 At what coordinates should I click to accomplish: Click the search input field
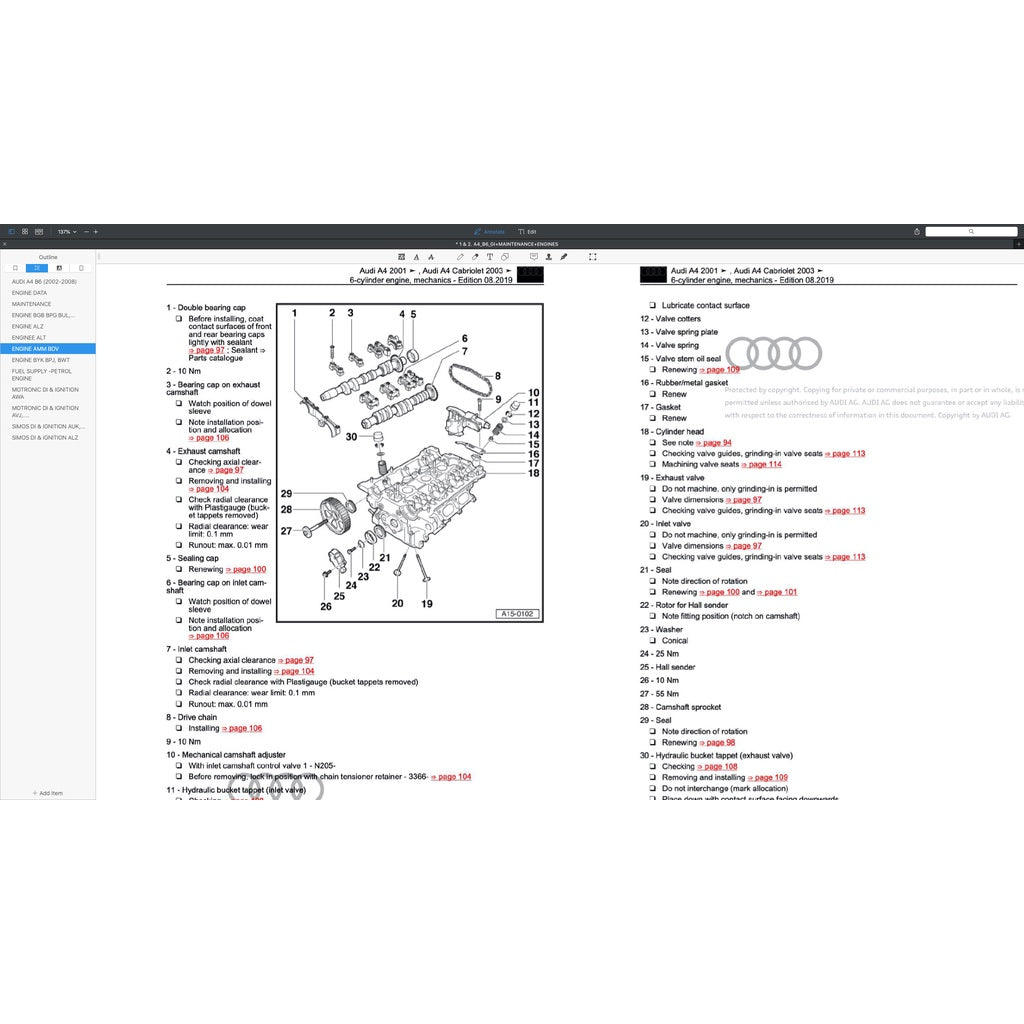coord(970,231)
